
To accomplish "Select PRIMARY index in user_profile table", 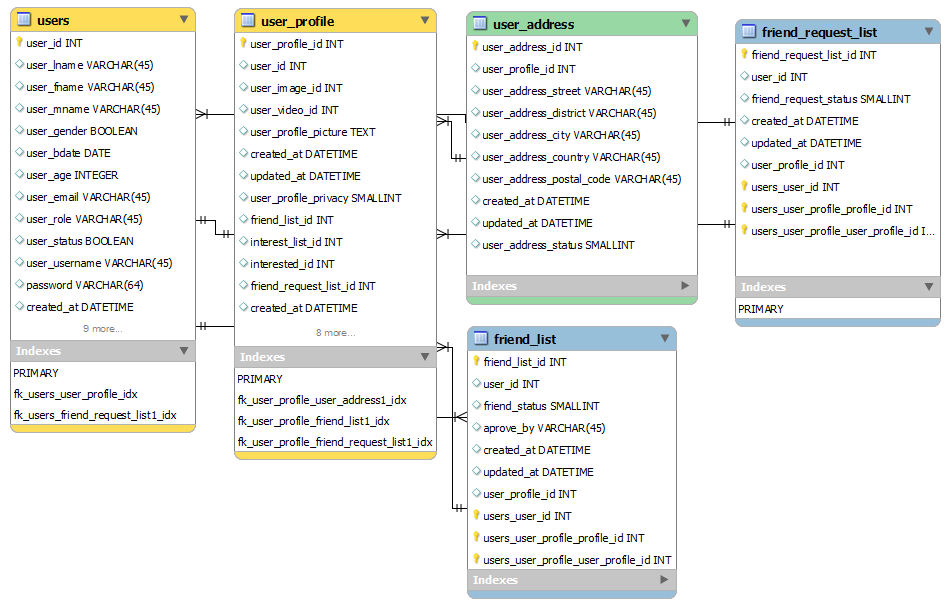I will (259, 379).
